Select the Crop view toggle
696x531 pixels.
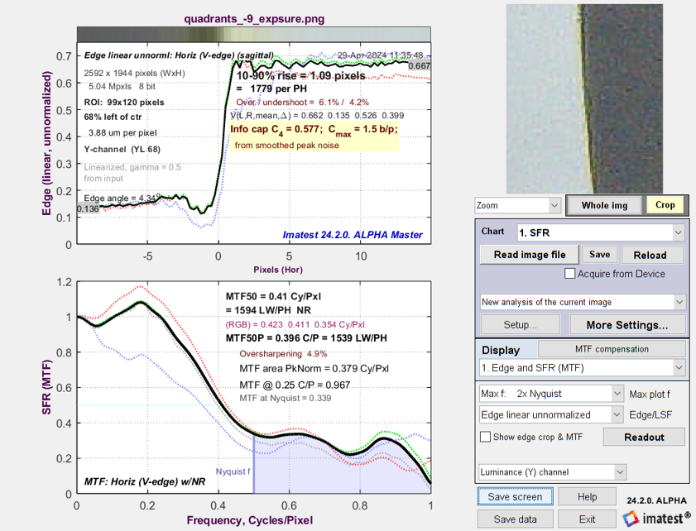pyautogui.click(x=662, y=205)
